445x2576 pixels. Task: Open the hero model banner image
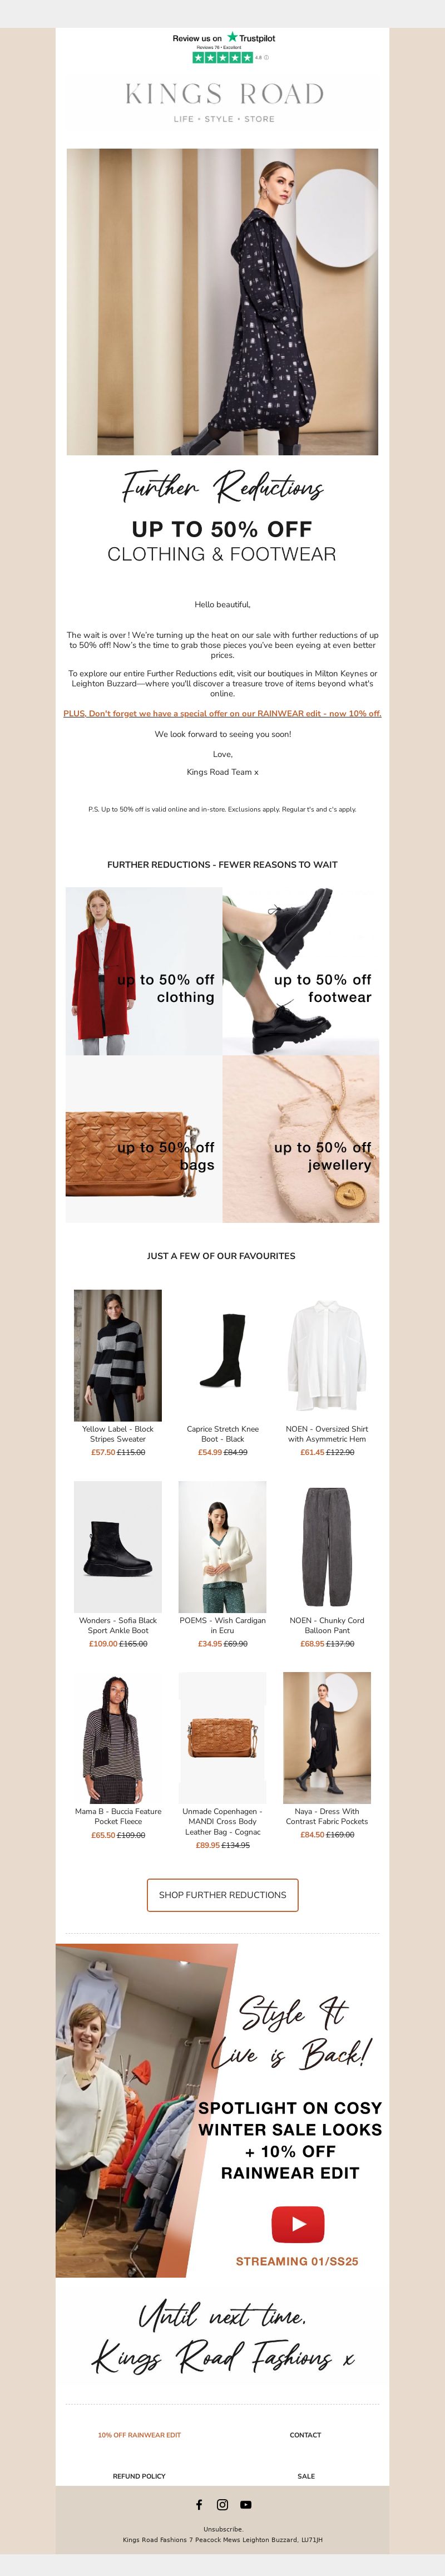coord(222,302)
